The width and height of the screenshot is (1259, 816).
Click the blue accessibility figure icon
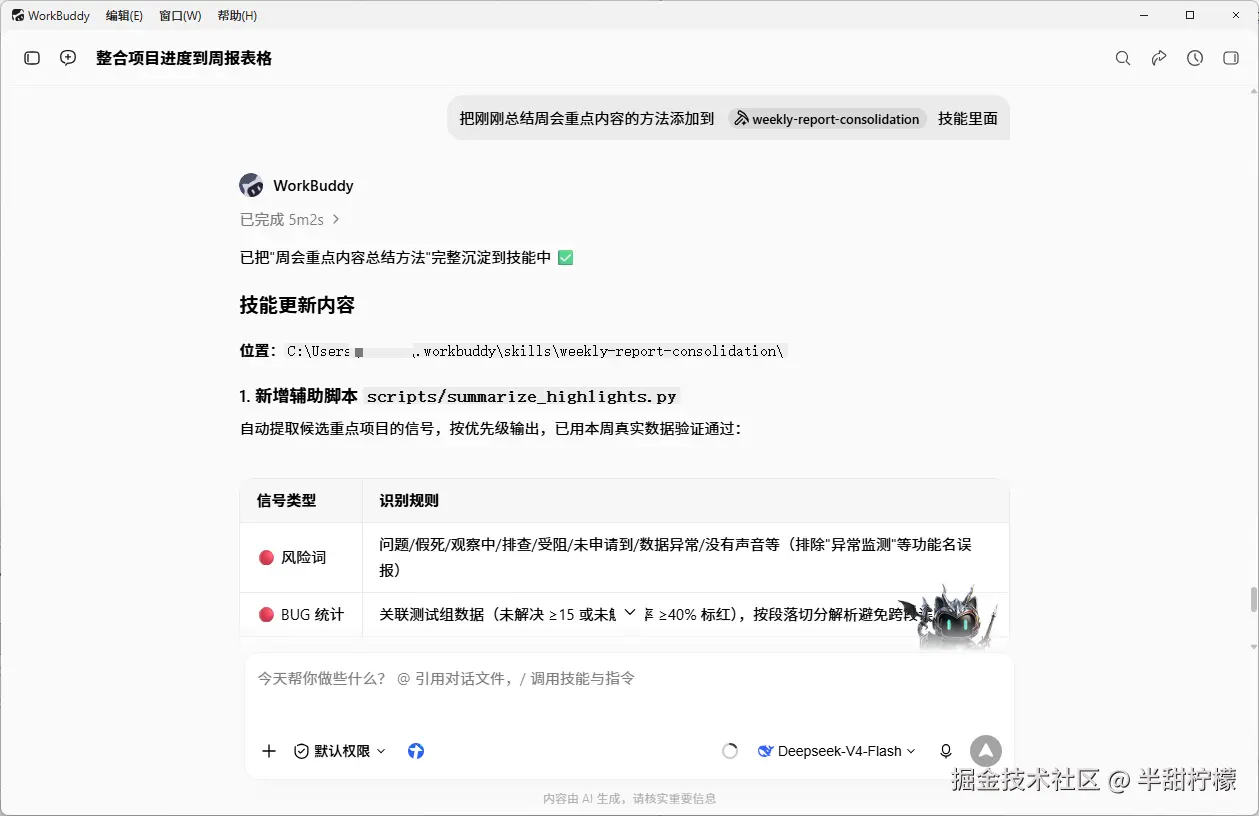point(416,751)
